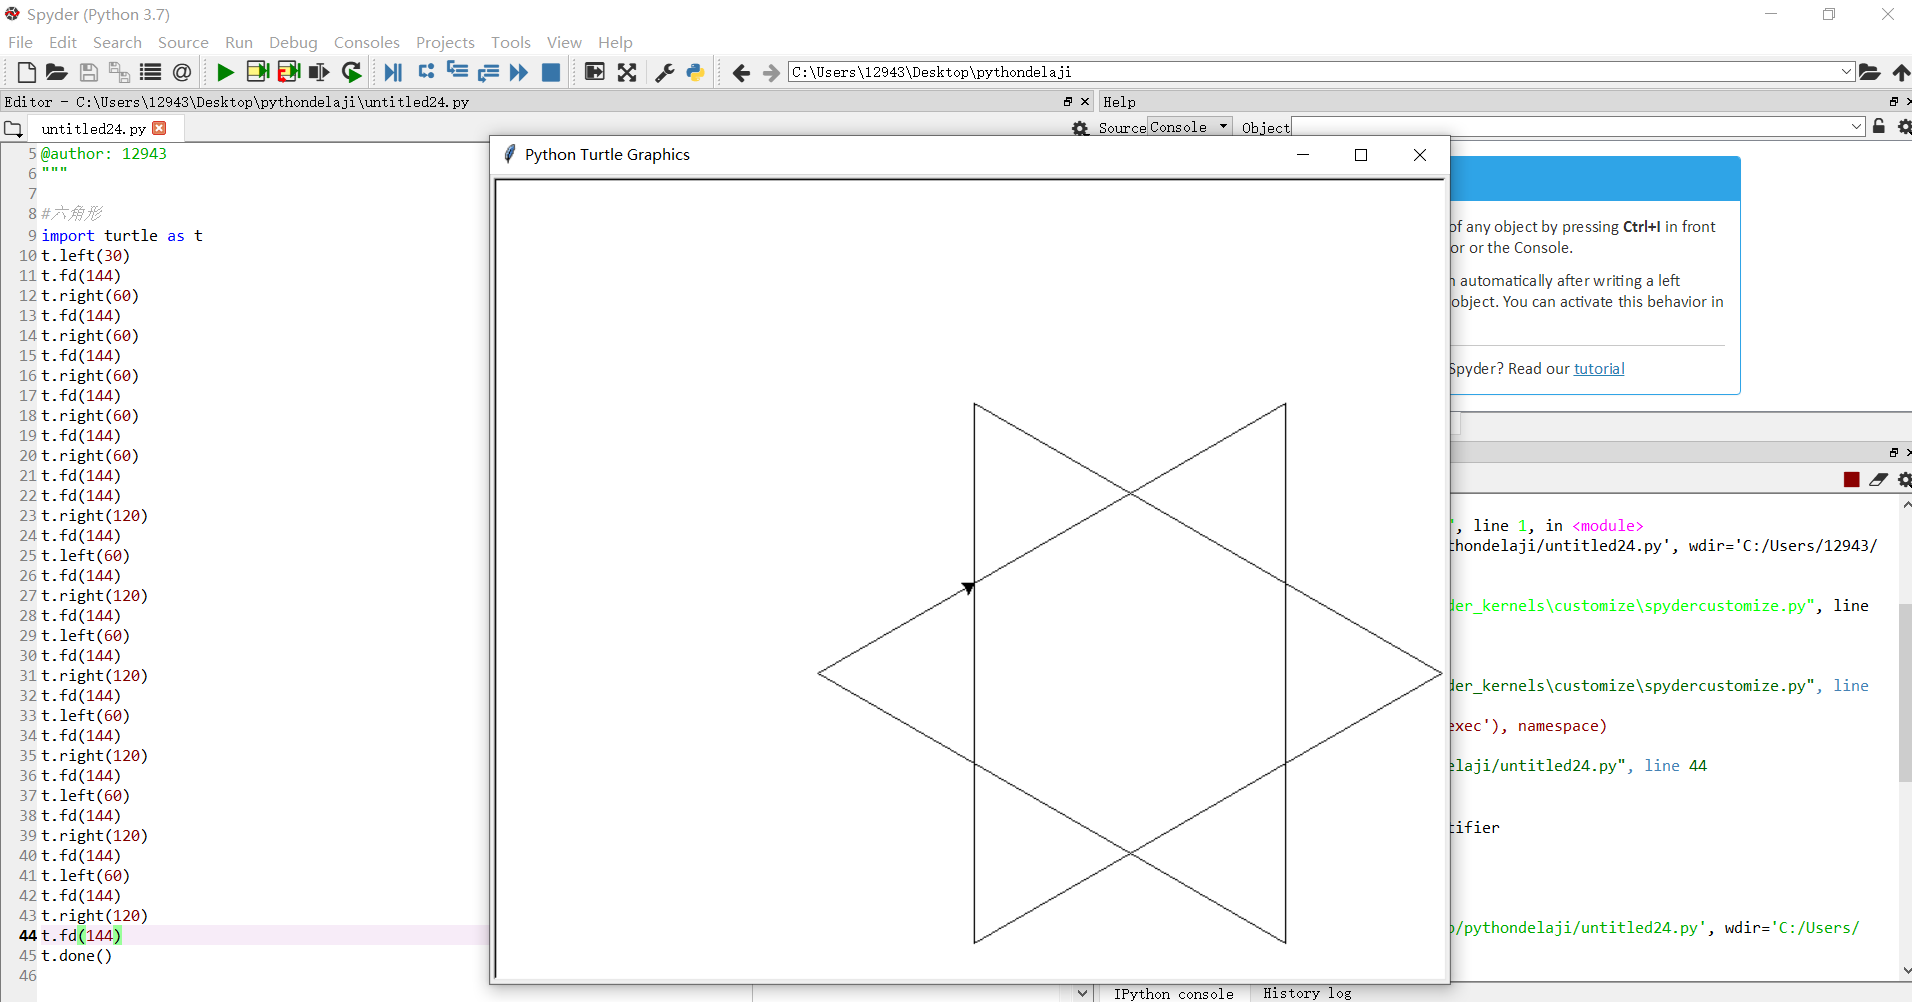Continue debug execution with double arrow
The image size is (1912, 1002).
518,72
